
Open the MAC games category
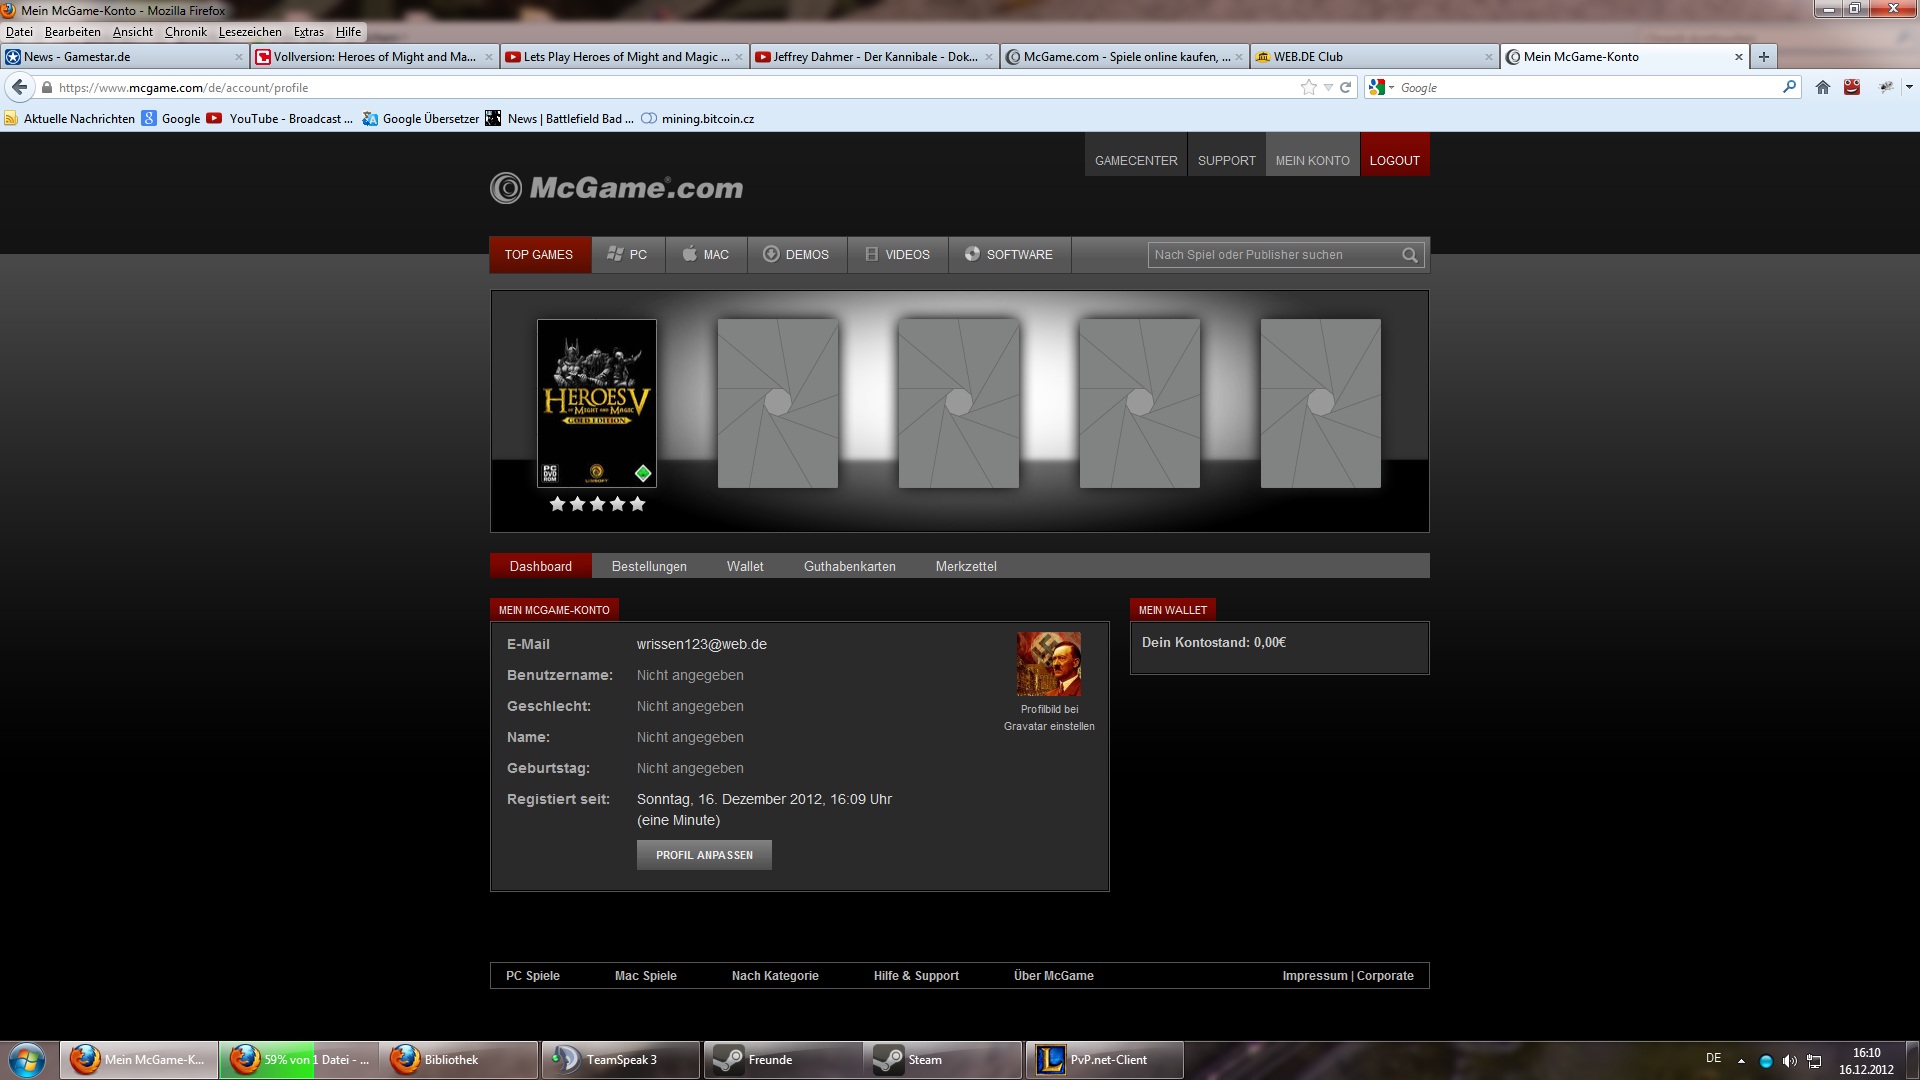tap(706, 255)
